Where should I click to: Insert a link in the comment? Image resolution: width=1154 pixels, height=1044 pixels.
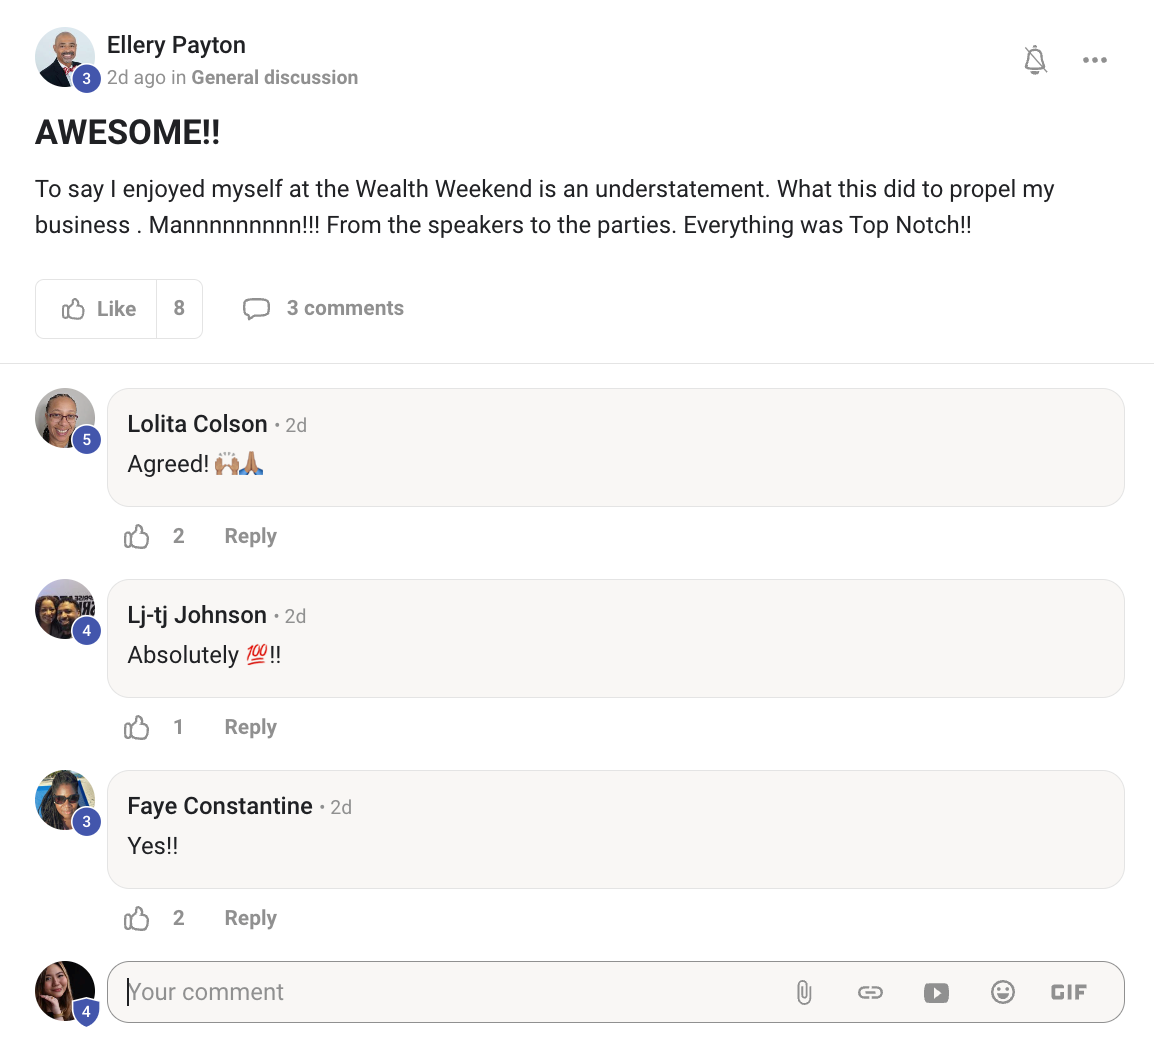(870, 992)
